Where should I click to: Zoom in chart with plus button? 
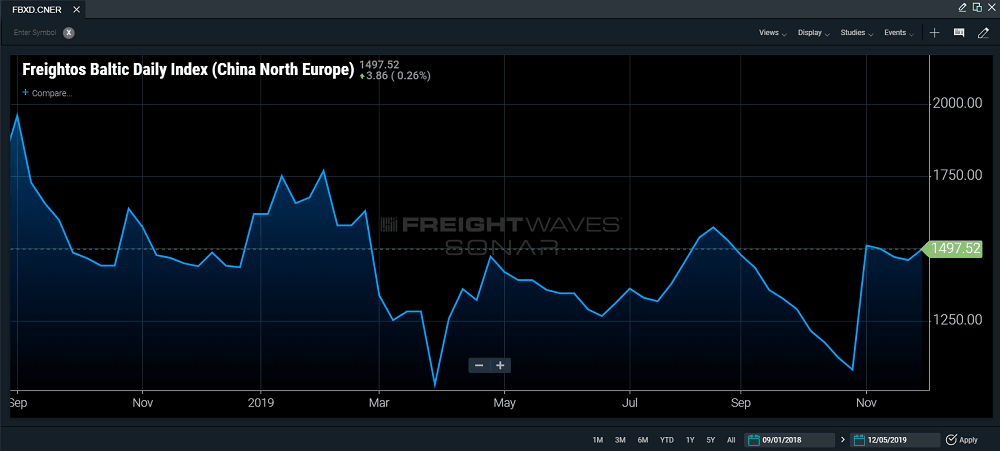click(x=501, y=366)
